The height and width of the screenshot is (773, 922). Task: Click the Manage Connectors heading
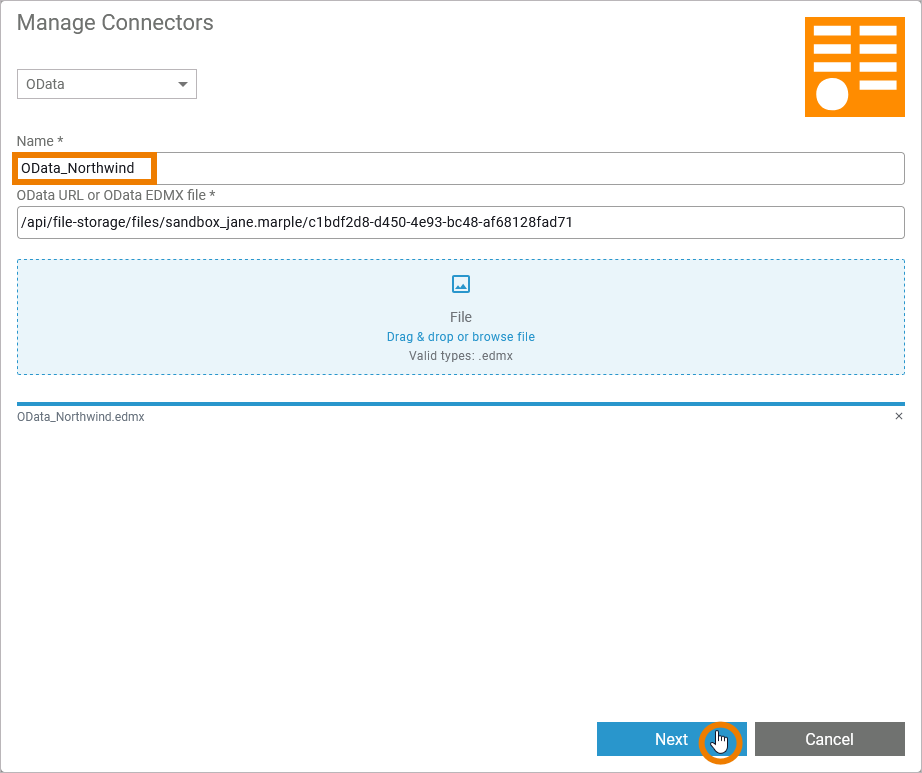(115, 23)
